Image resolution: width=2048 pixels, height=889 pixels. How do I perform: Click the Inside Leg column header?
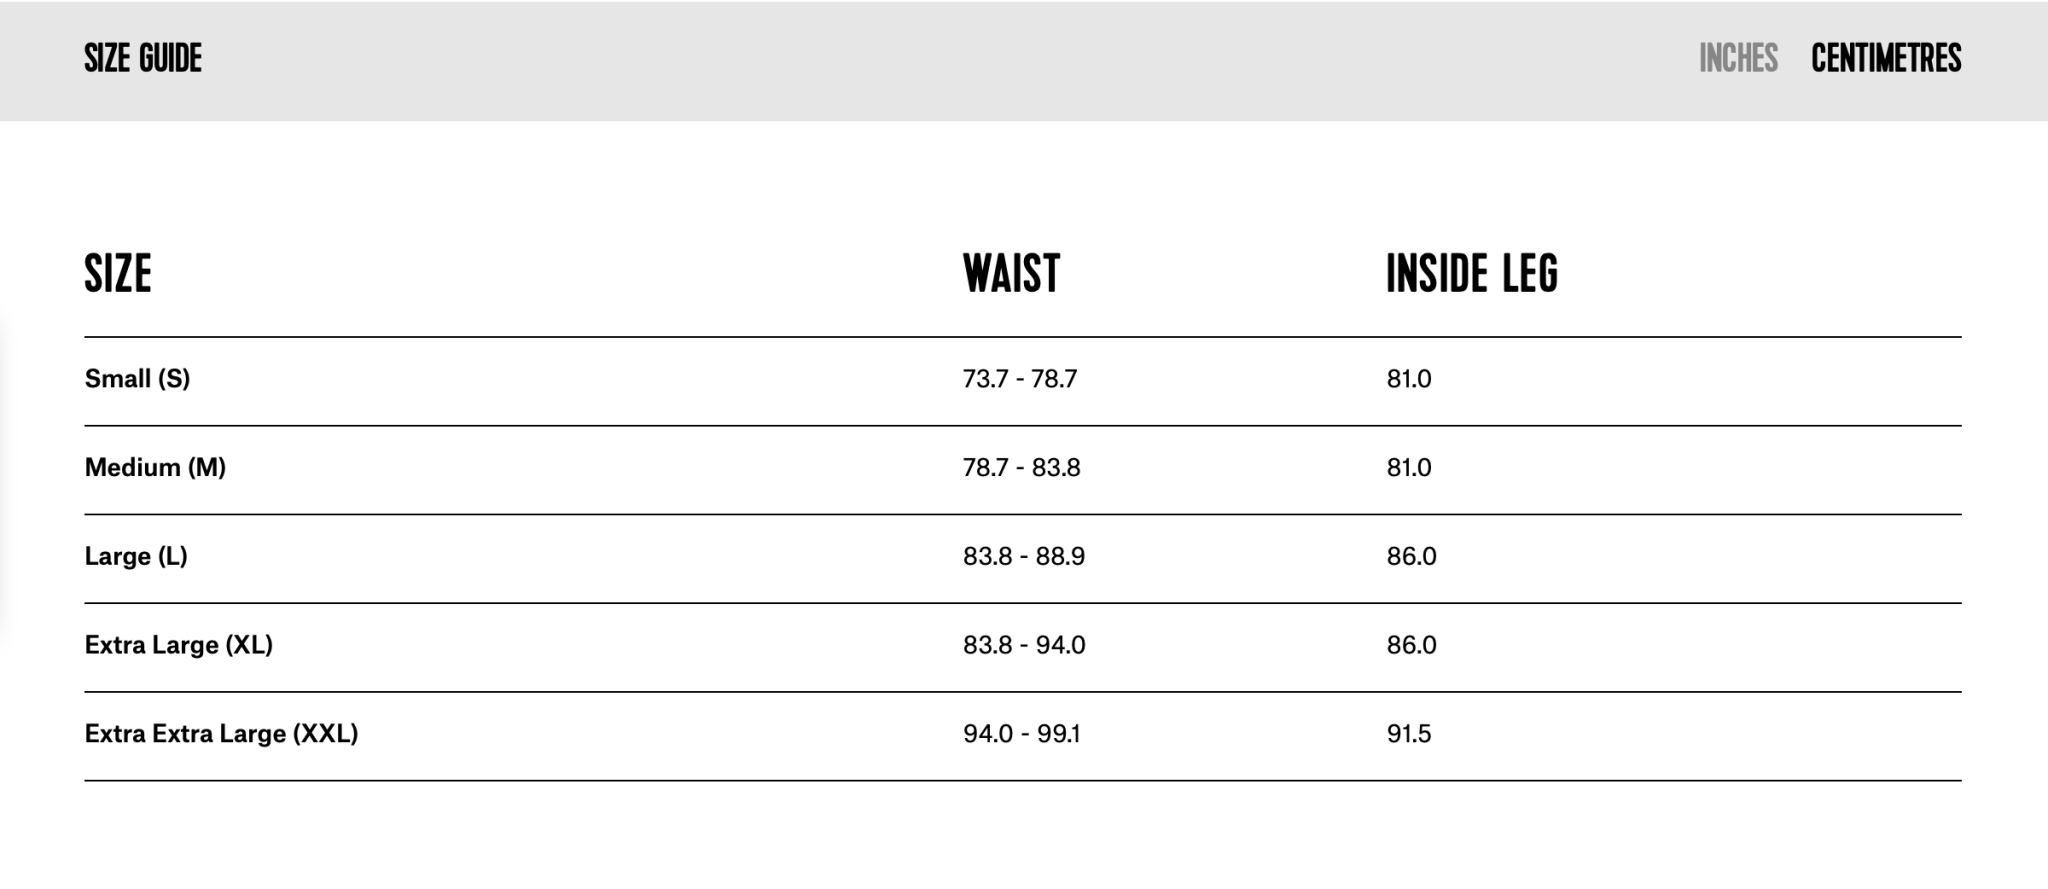1472,274
